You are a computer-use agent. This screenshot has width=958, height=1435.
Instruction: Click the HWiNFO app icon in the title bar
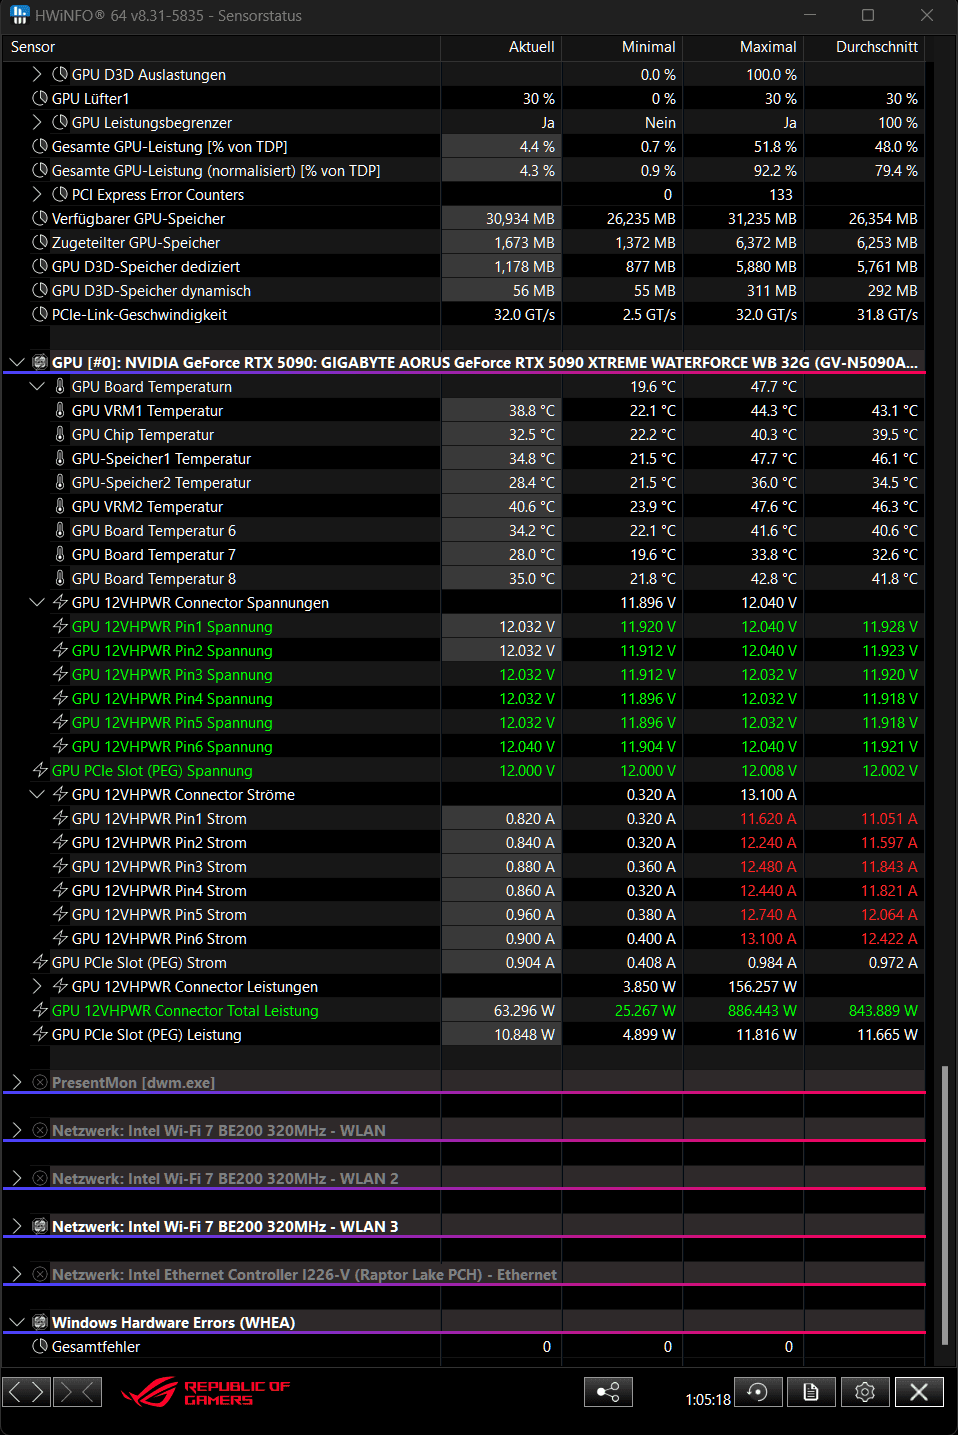pyautogui.click(x=19, y=15)
